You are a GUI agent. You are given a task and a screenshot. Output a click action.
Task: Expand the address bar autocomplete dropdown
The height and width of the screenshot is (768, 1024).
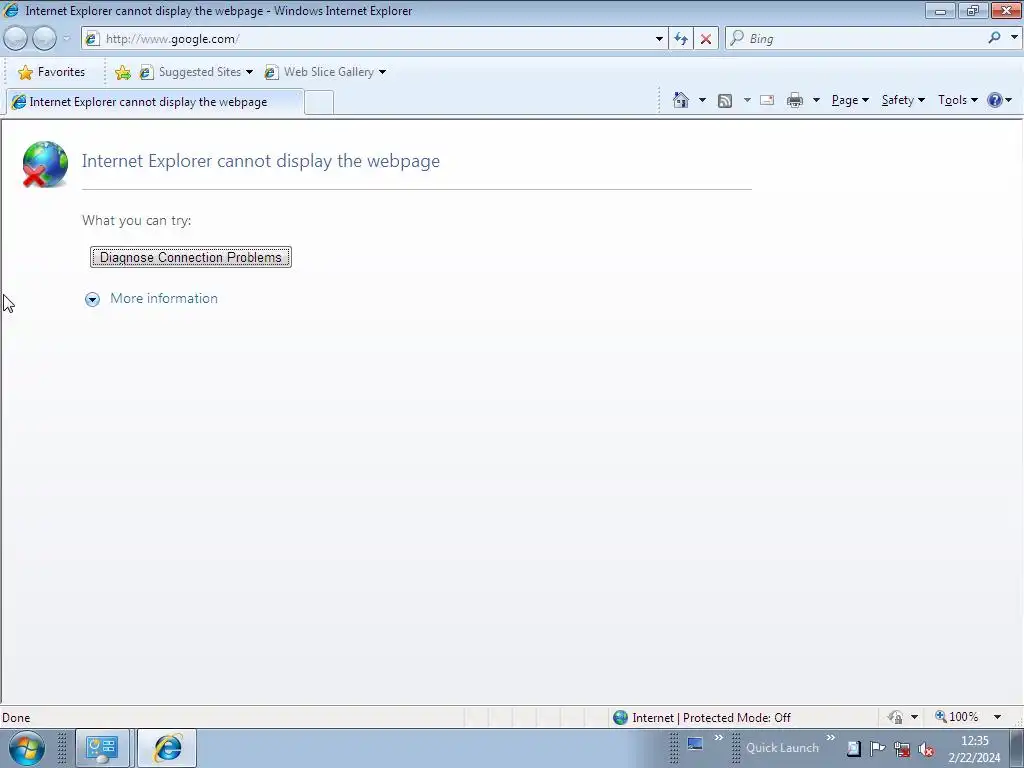coord(659,39)
